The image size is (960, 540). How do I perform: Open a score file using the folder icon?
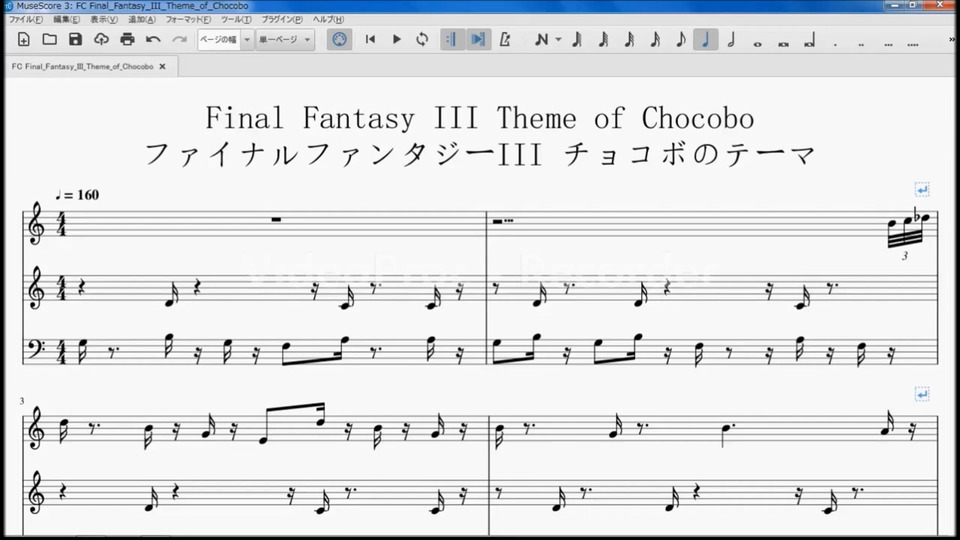tap(50, 40)
